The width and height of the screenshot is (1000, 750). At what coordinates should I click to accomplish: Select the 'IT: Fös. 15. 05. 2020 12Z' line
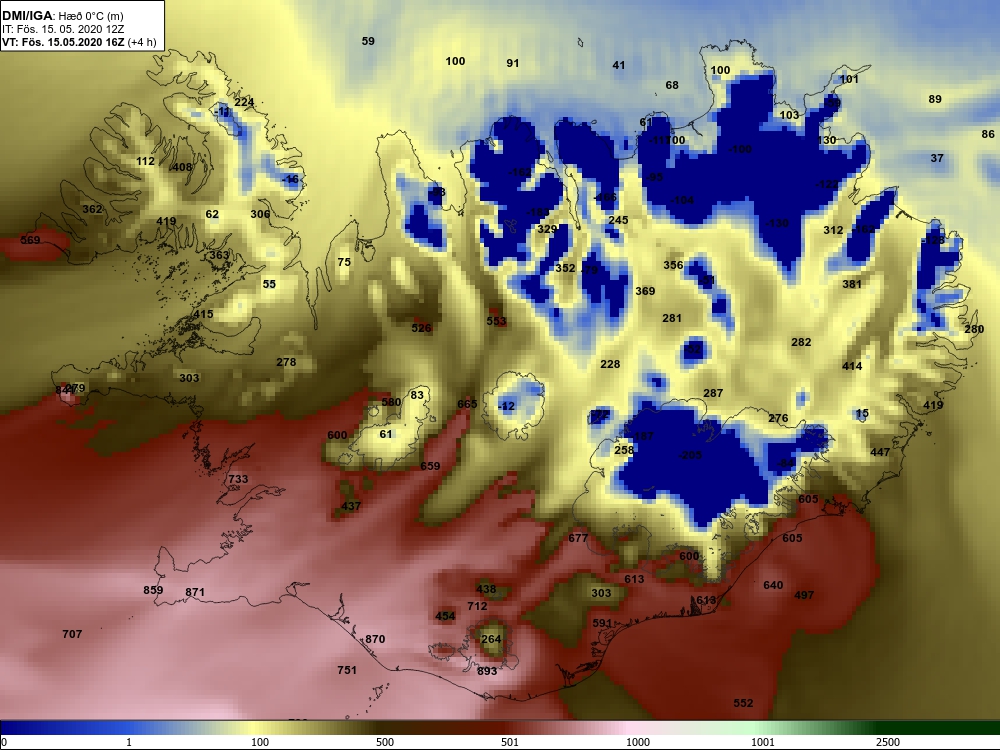tap(62, 29)
